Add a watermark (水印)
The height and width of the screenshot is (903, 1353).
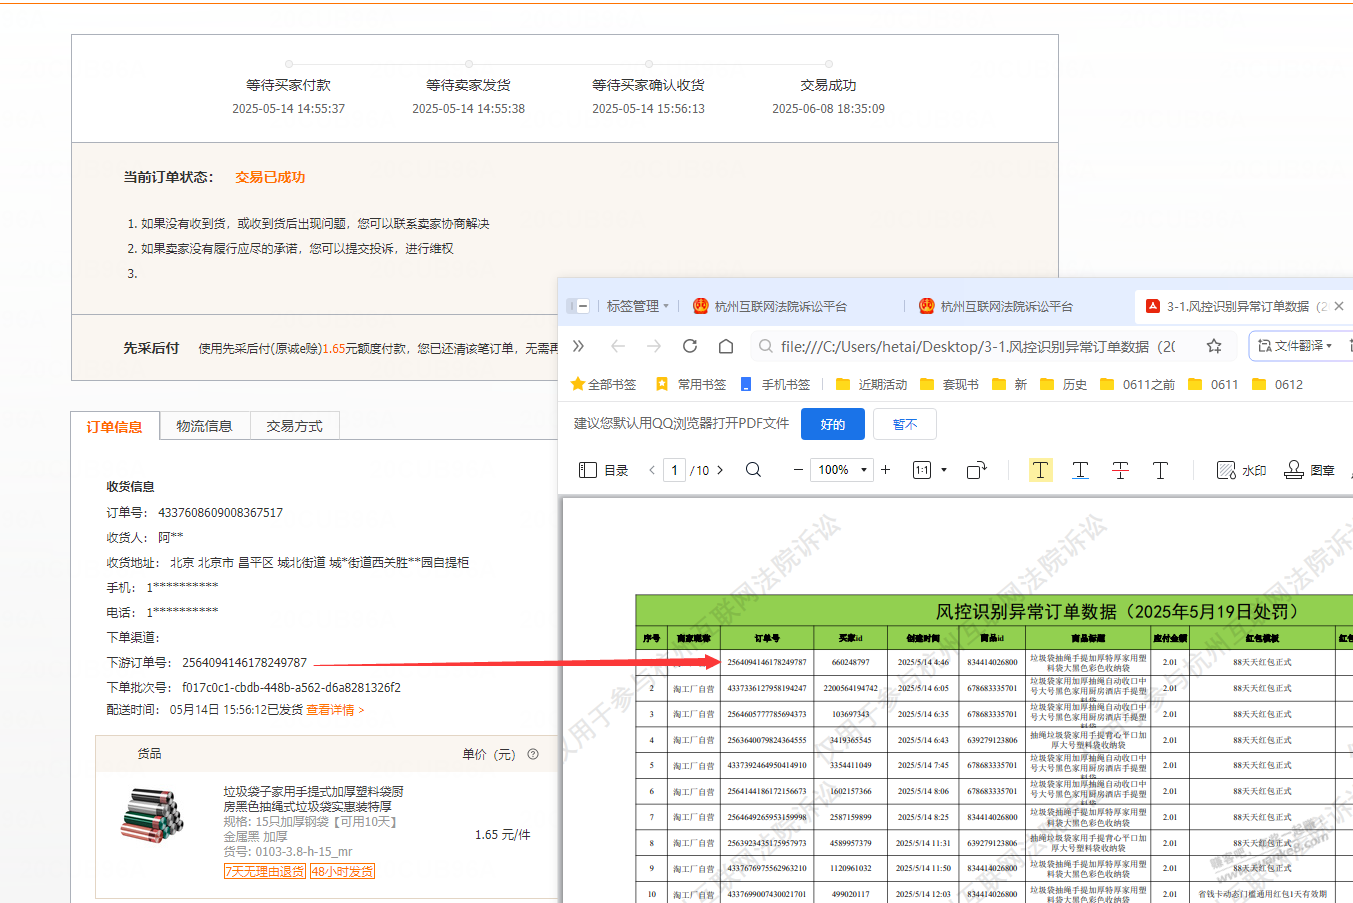click(1242, 470)
